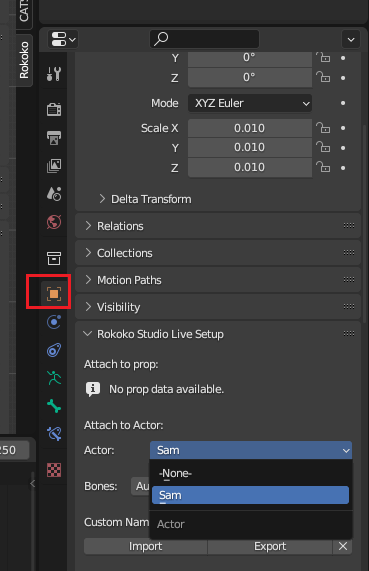Image resolution: width=369 pixels, height=571 pixels.
Task: Open the Scene properties tab
Action: [x=54, y=194]
